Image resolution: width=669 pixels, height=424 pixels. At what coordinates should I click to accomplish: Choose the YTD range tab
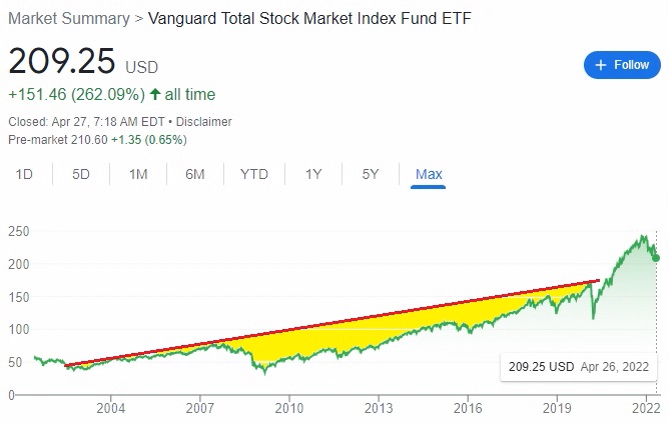point(254,174)
